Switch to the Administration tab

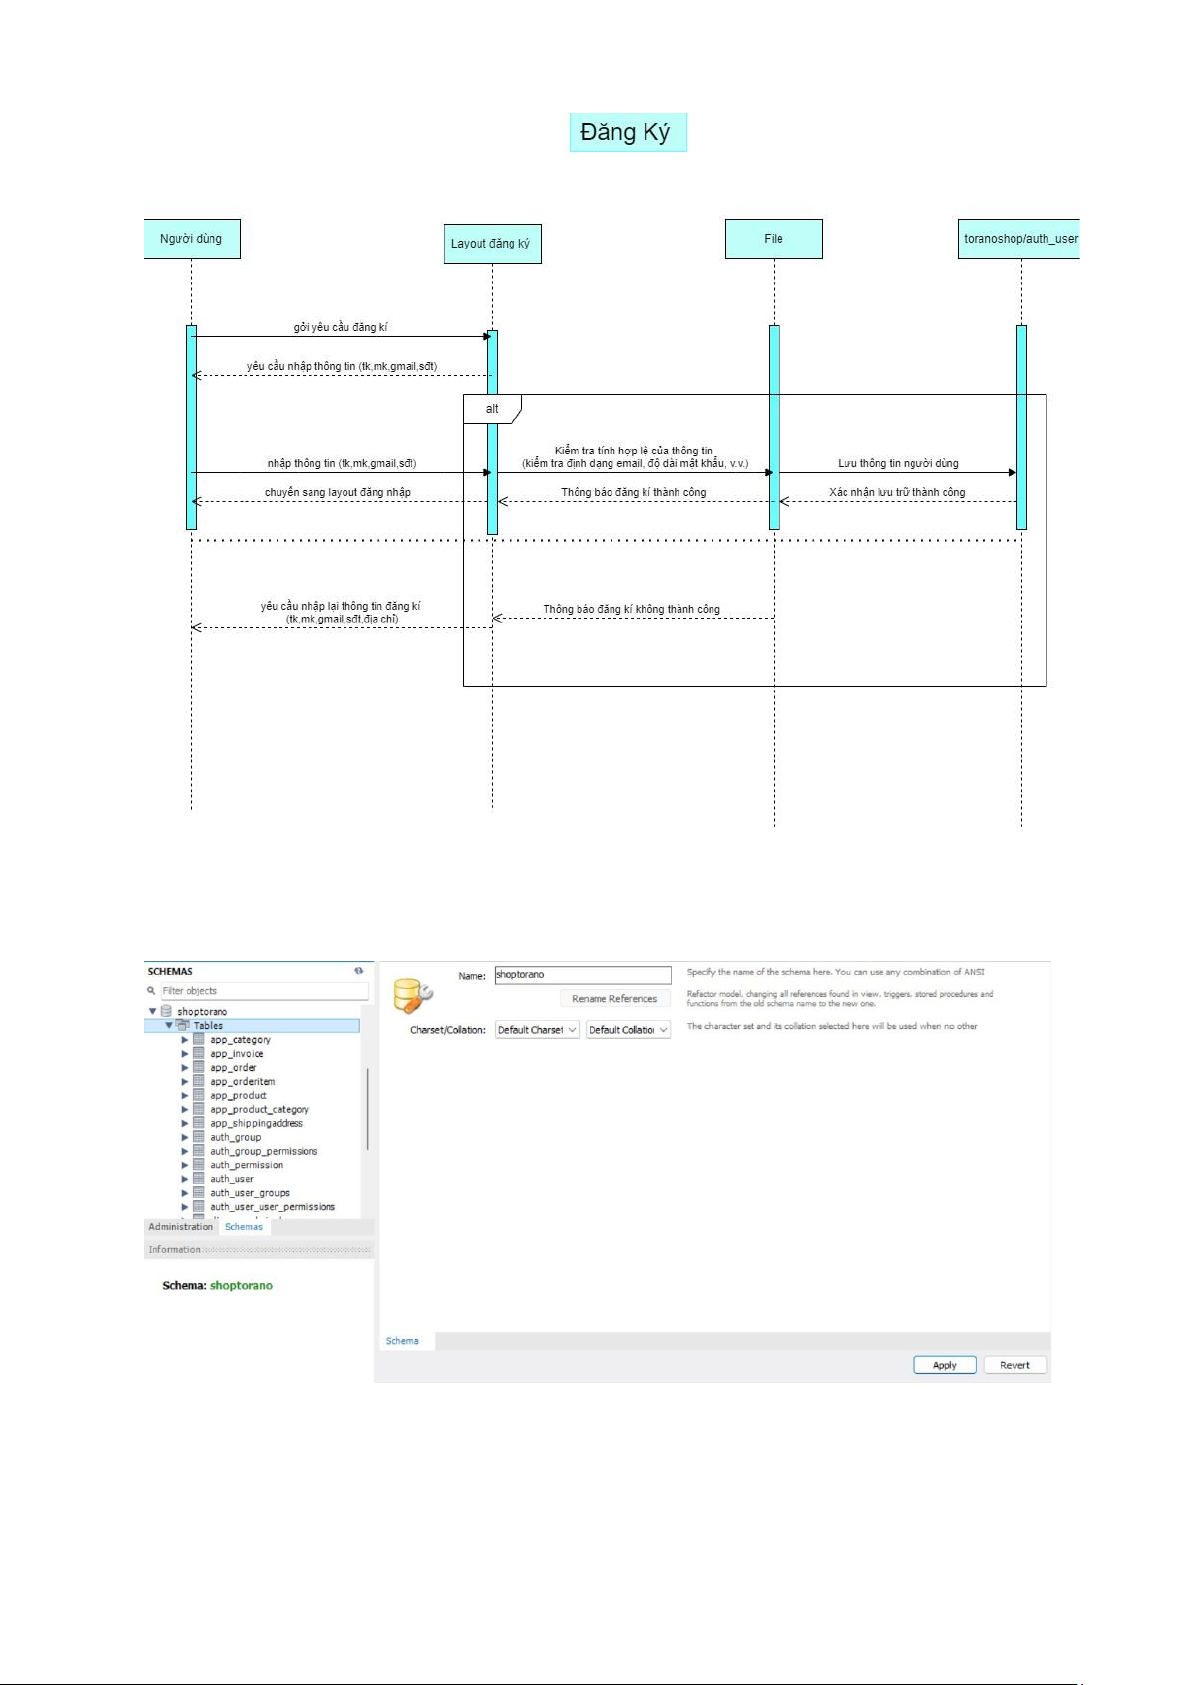click(180, 1227)
